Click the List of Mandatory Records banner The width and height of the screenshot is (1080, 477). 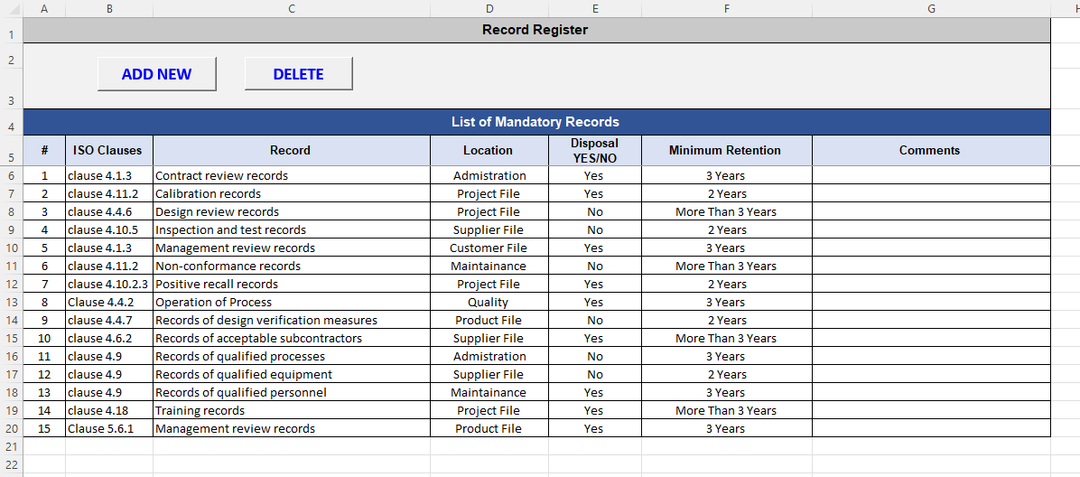(535, 122)
